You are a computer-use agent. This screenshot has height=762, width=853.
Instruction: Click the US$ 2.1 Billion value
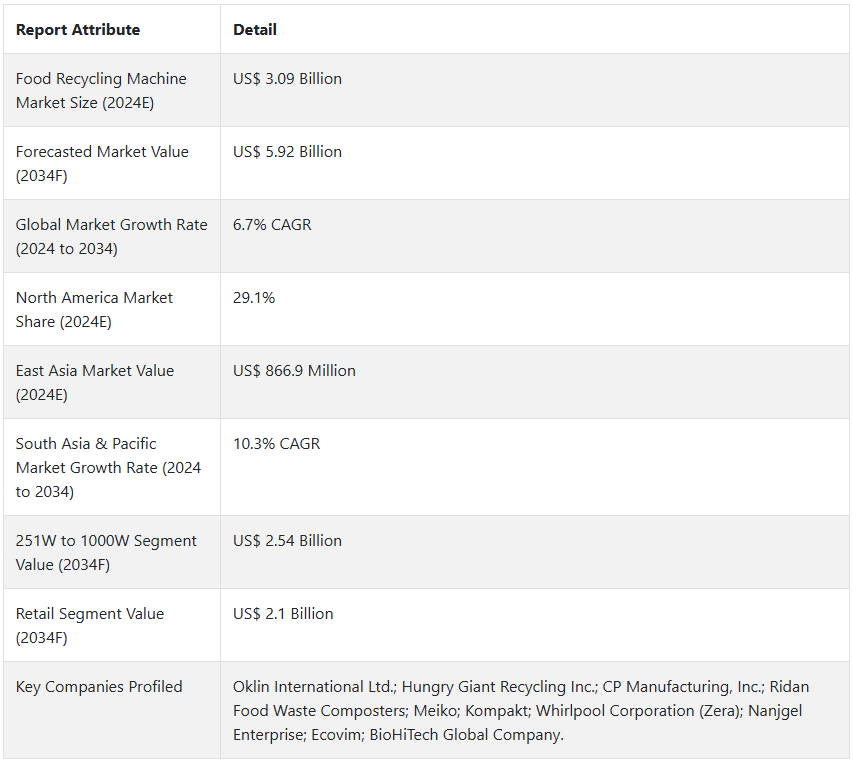(283, 614)
